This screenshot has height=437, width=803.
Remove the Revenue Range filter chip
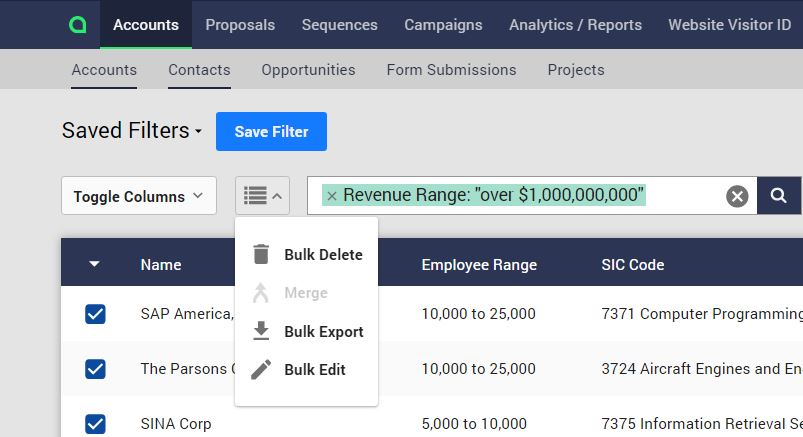click(x=332, y=196)
